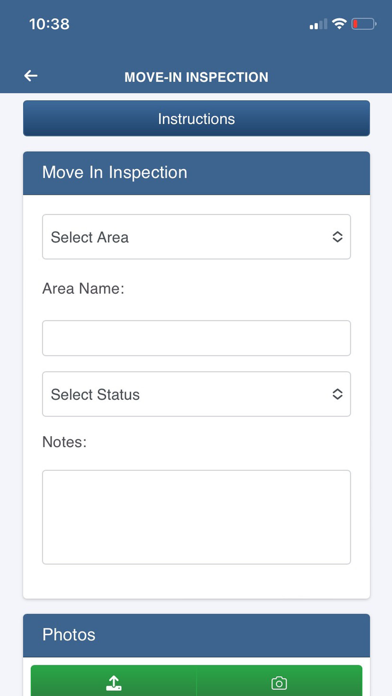This screenshot has width=392, height=696.
Task: Click inside the Notes text area
Action: pos(196,517)
